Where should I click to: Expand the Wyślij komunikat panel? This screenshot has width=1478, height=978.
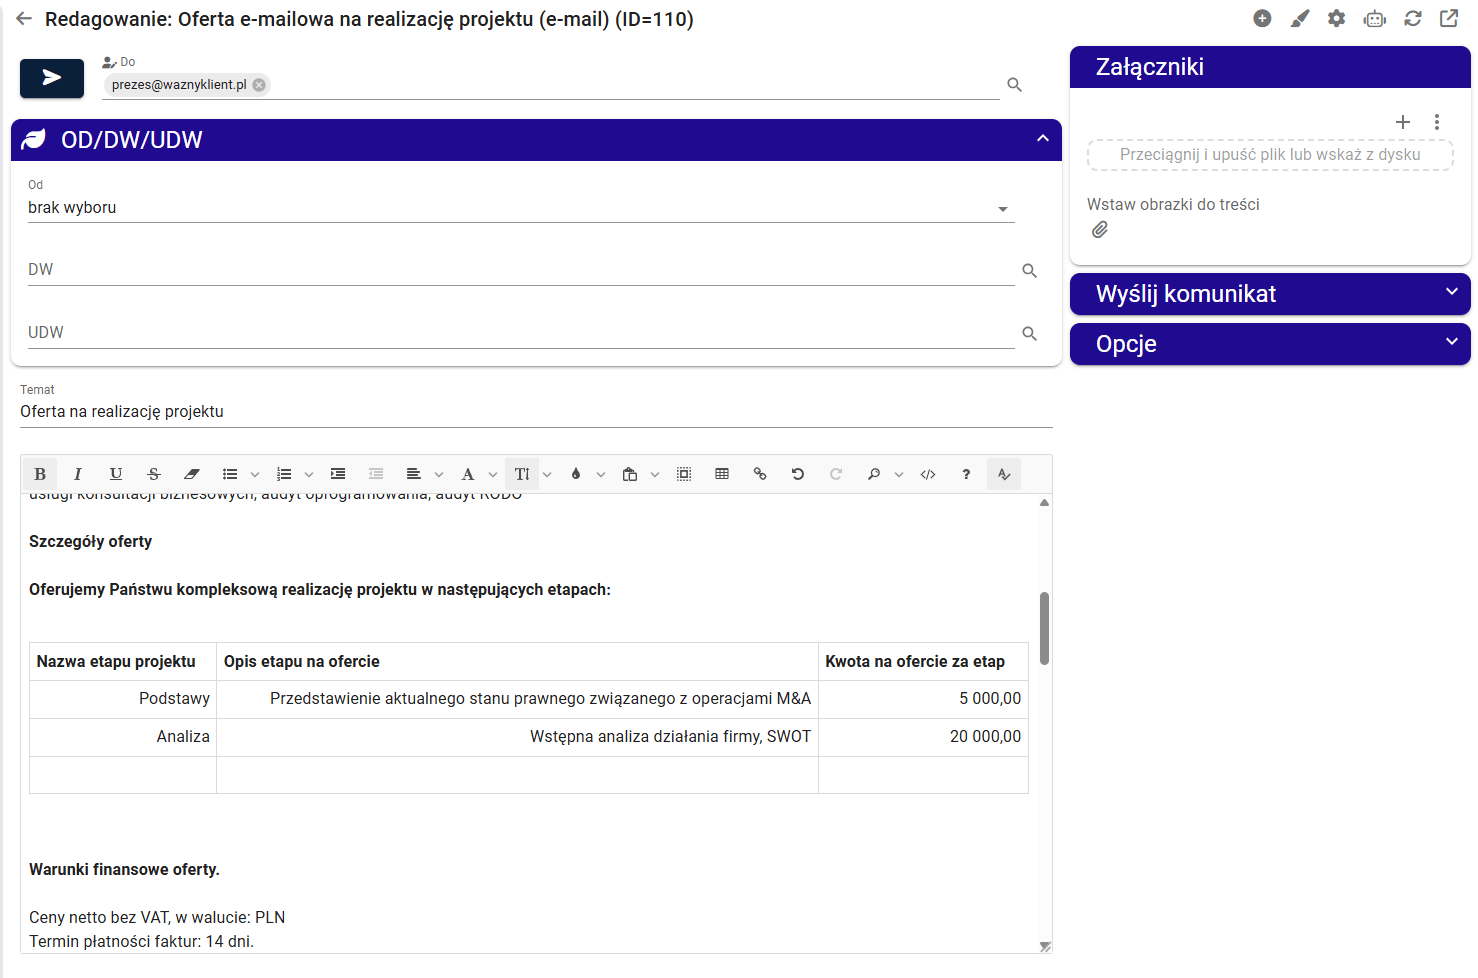point(1270,294)
